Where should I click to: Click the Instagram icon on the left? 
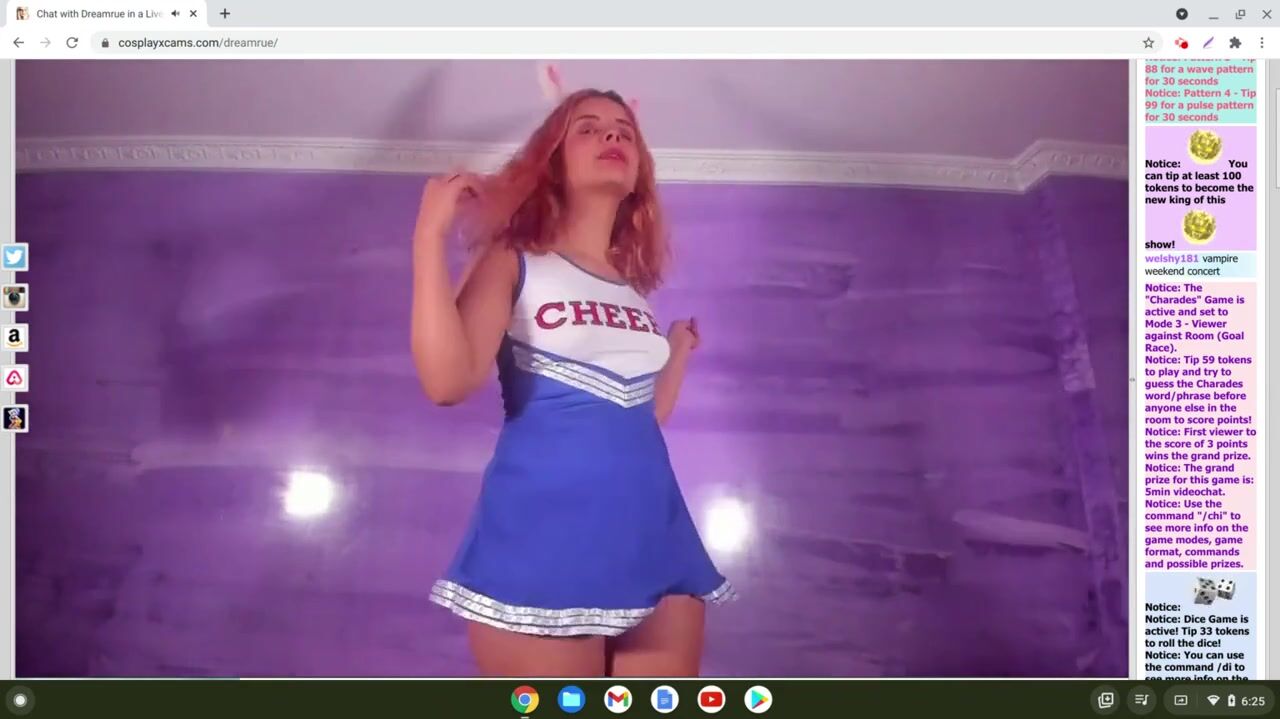[x=14, y=297]
